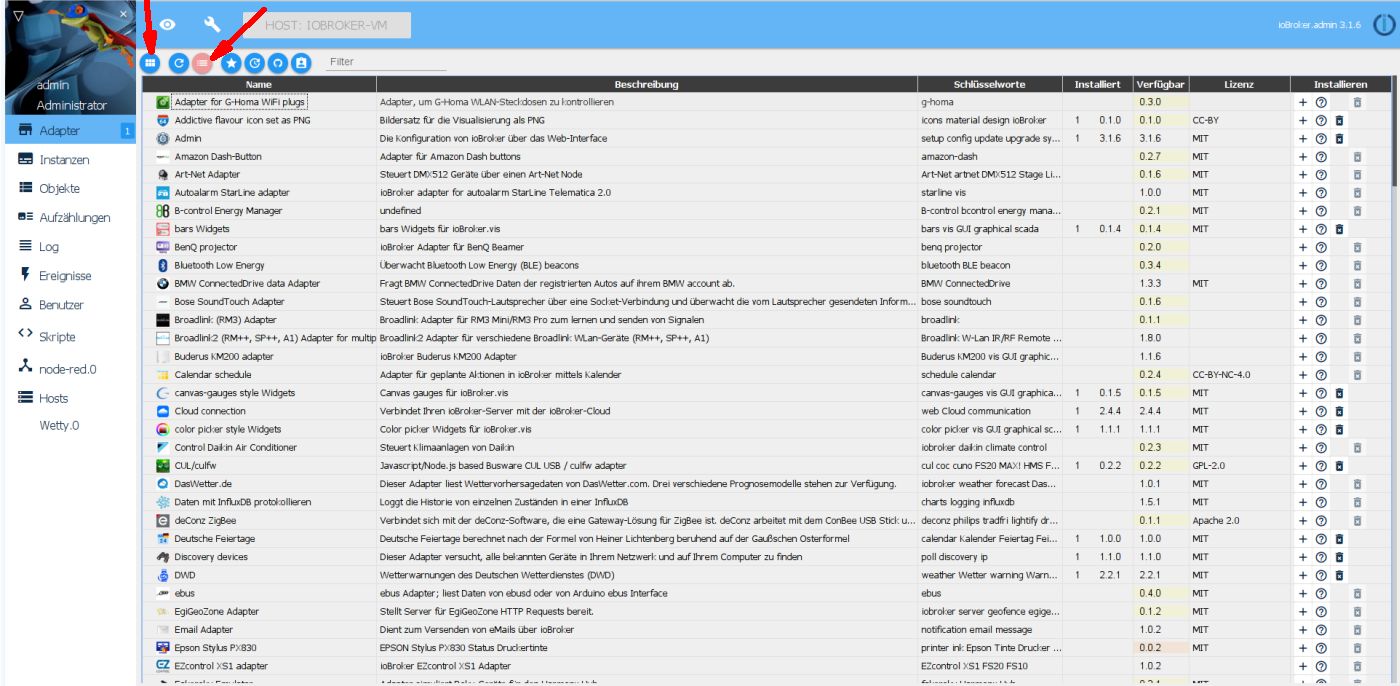
Task: Open the Adapter menu entry
Action: pos(70,130)
